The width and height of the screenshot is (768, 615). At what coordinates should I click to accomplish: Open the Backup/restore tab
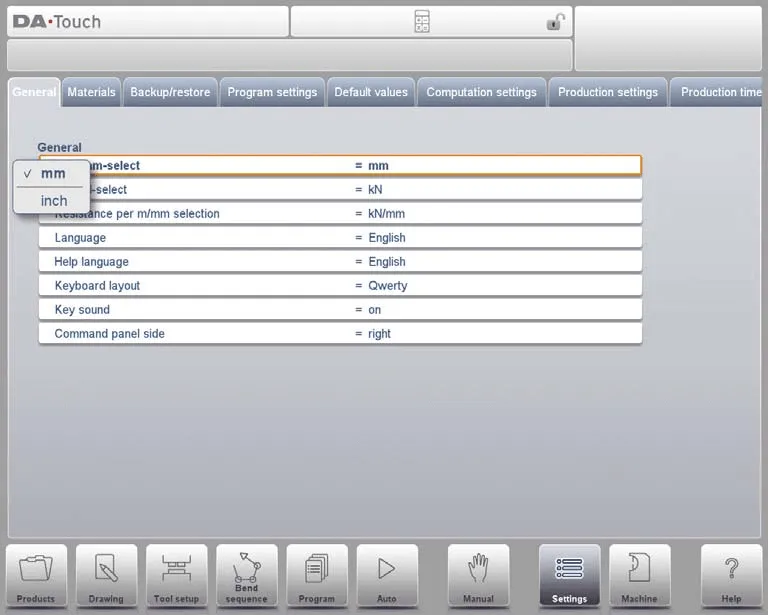tap(170, 92)
